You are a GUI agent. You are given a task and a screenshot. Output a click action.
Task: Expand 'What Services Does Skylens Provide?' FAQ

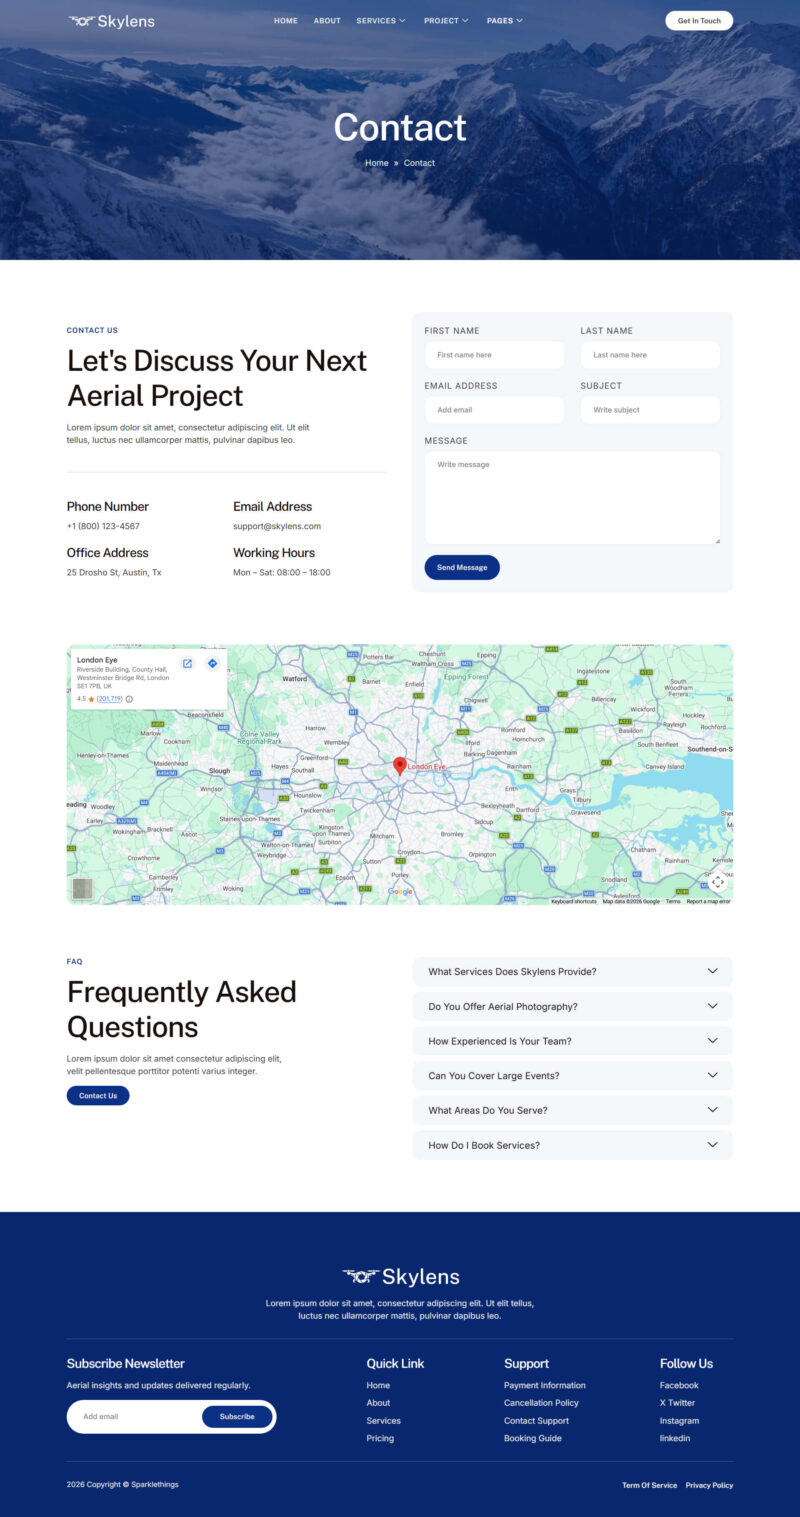click(572, 972)
